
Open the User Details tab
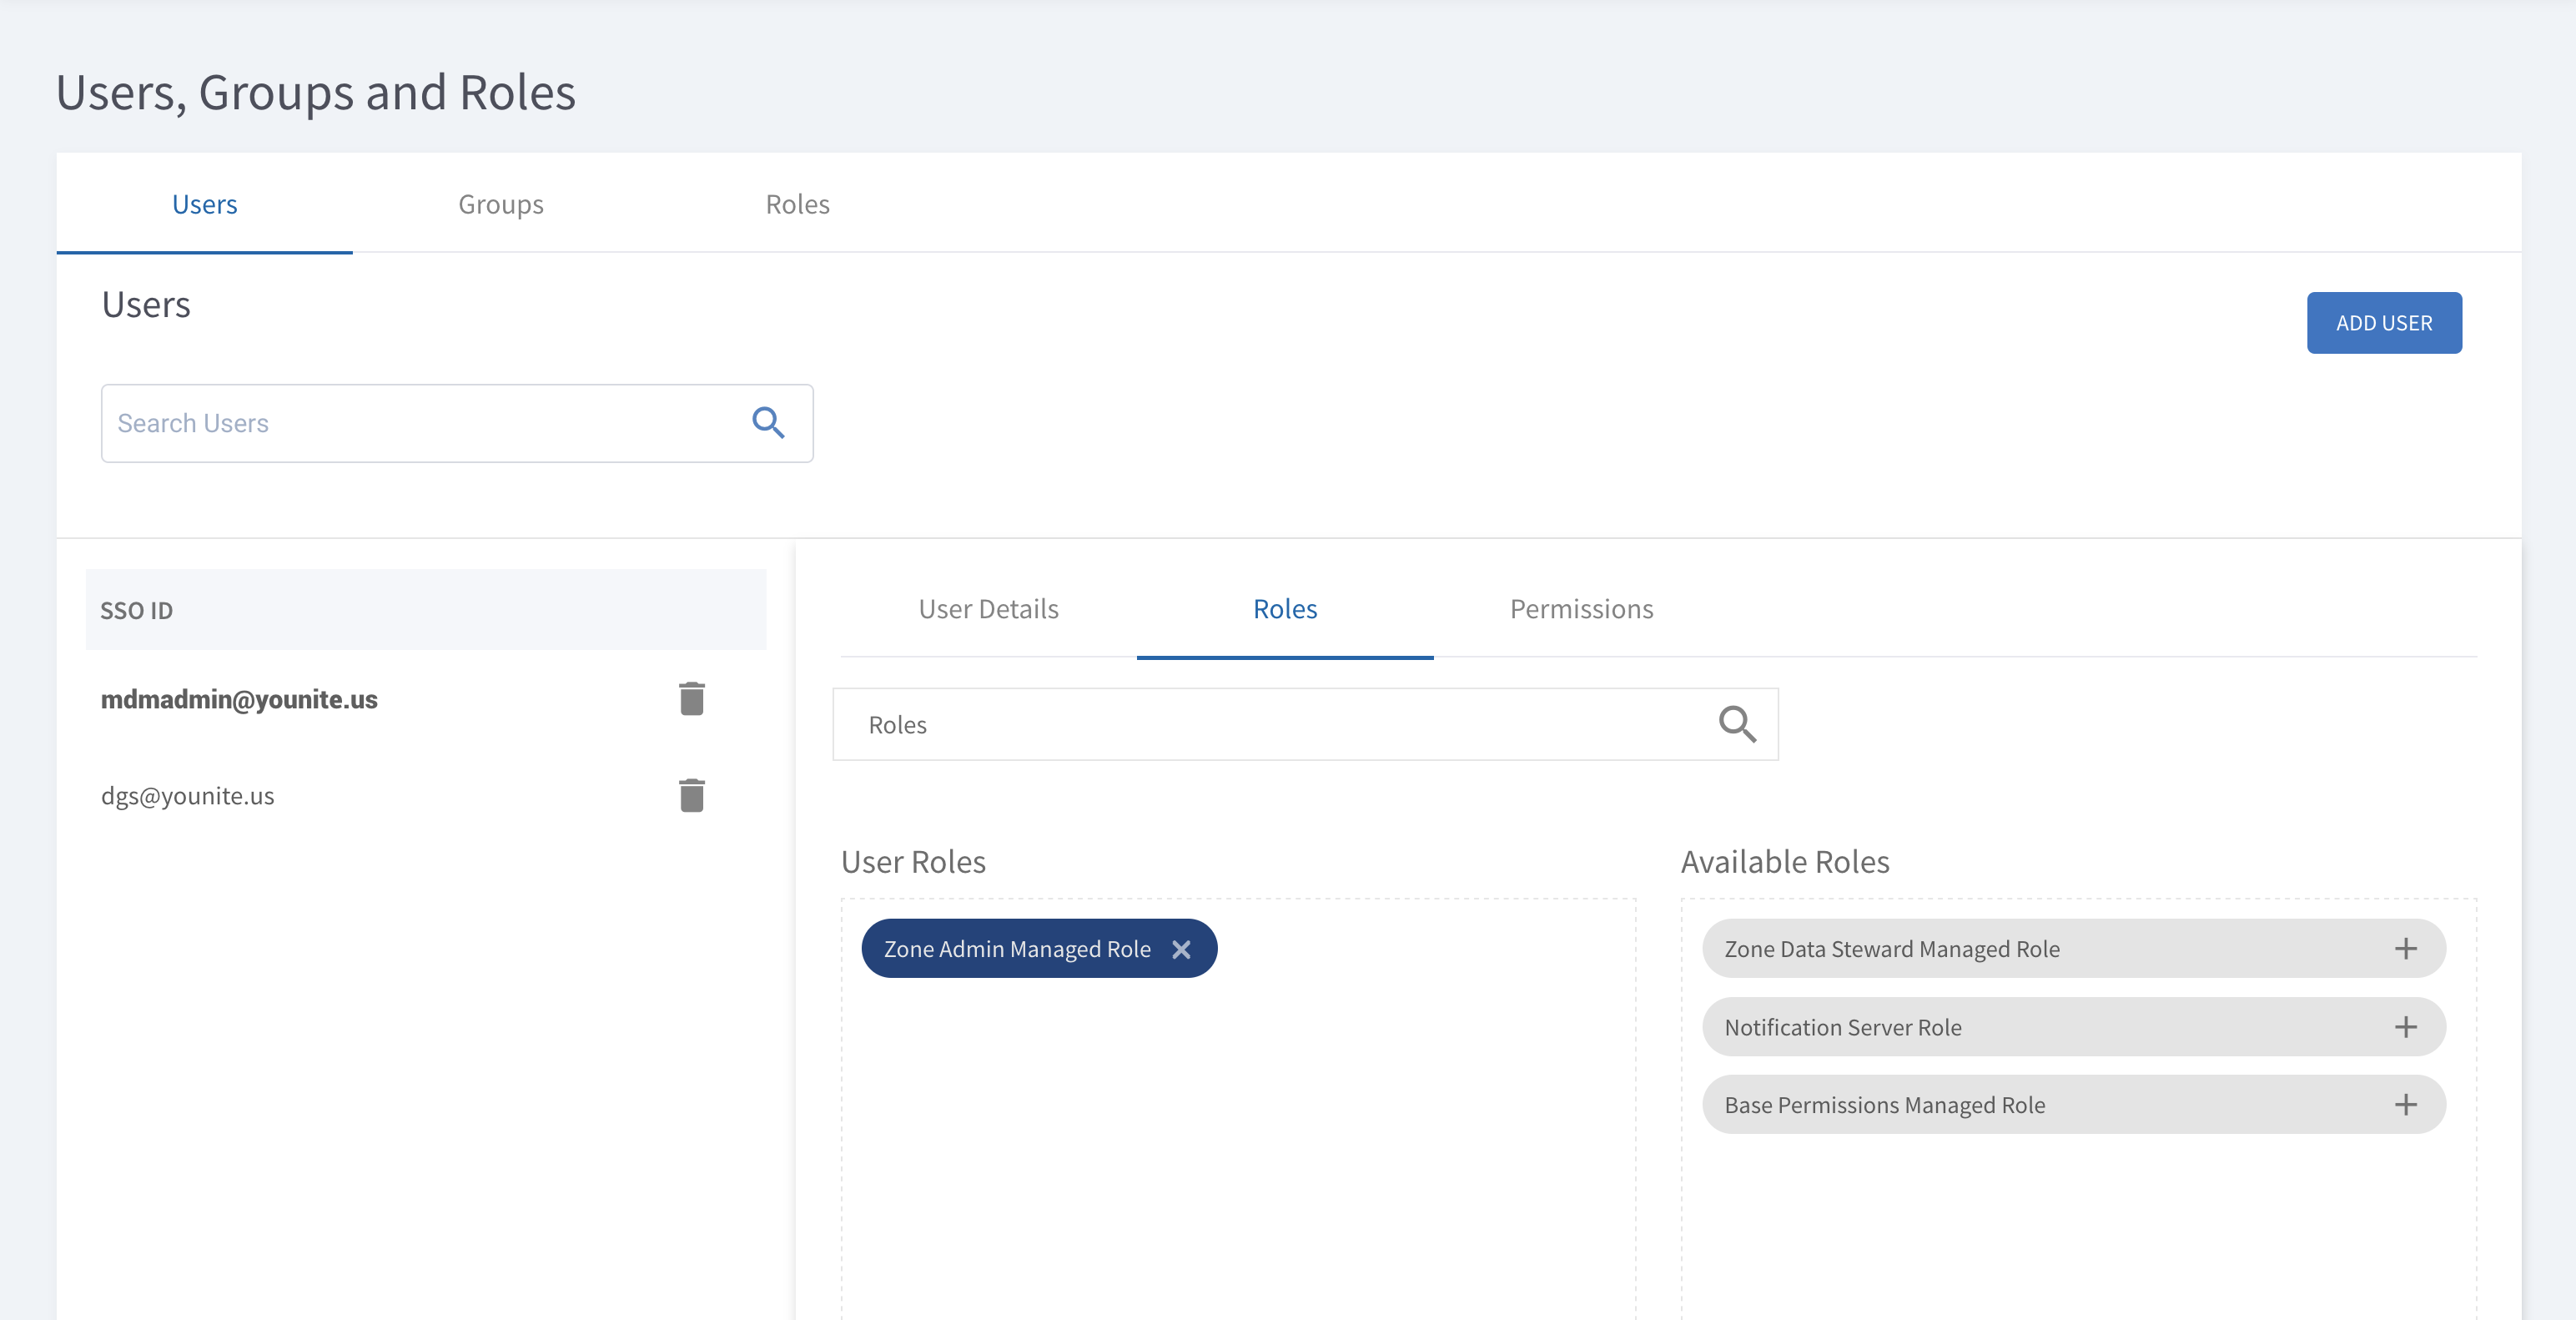(988, 609)
